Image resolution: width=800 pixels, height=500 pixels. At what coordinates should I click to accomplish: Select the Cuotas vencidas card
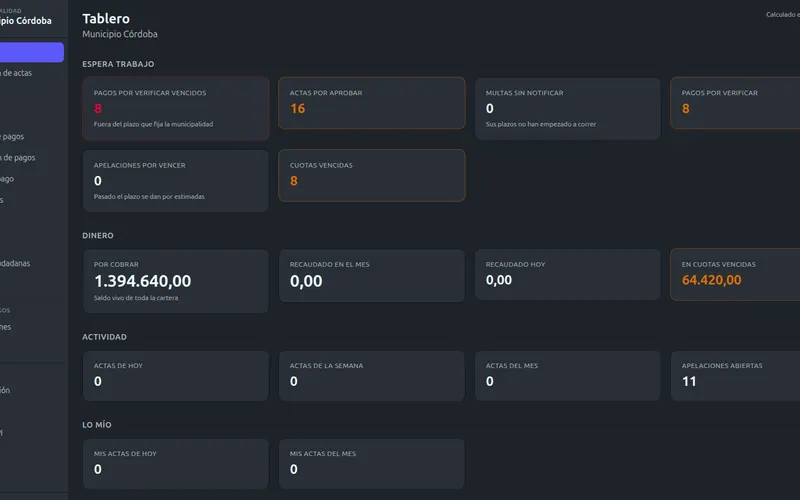point(371,176)
